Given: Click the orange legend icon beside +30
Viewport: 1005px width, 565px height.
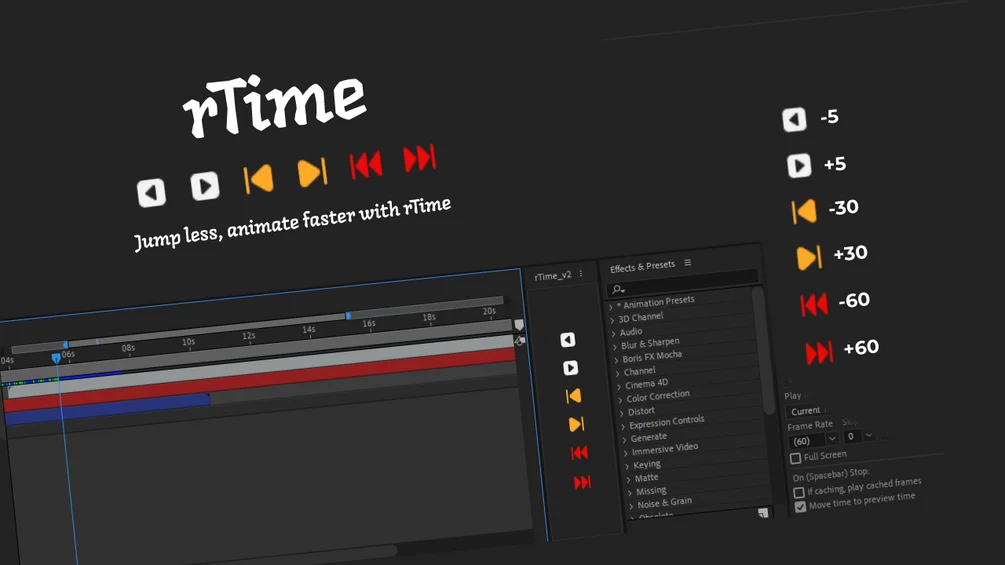Looking at the screenshot, I should (809, 257).
